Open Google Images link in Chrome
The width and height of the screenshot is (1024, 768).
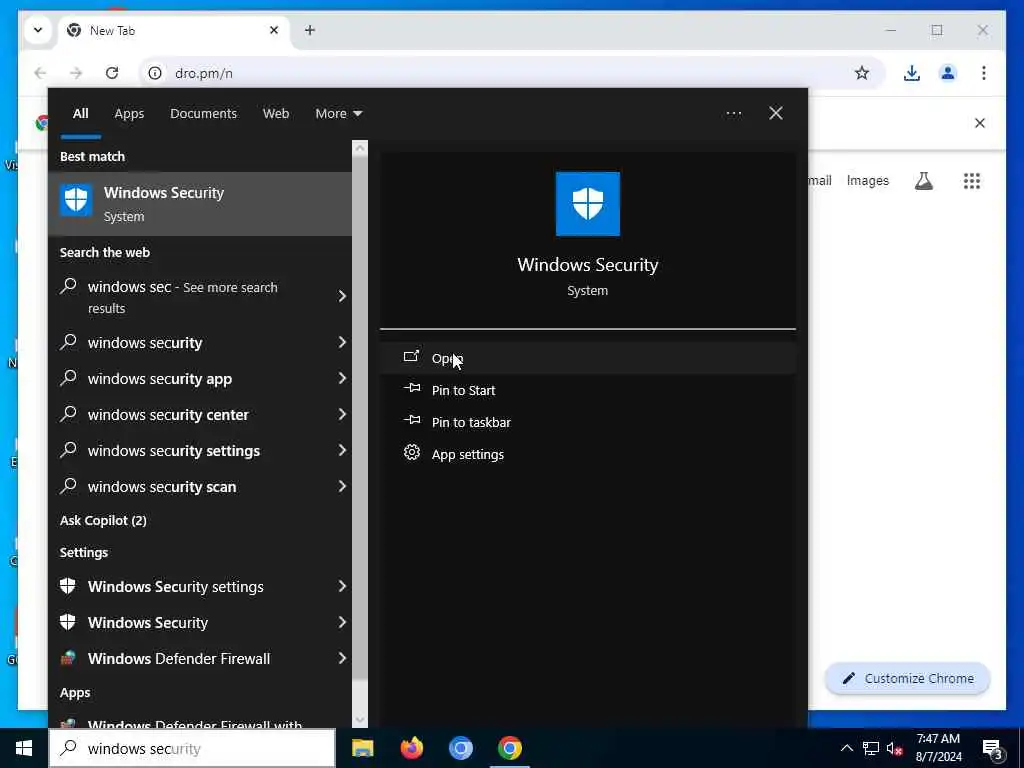click(867, 181)
